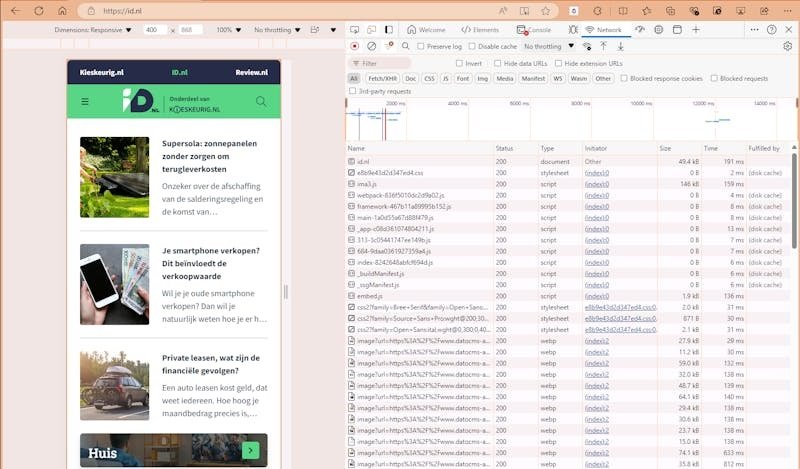This screenshot has height=469, width=800.
Task: Open the Application panel icon tab
Action: click(677, 30)
